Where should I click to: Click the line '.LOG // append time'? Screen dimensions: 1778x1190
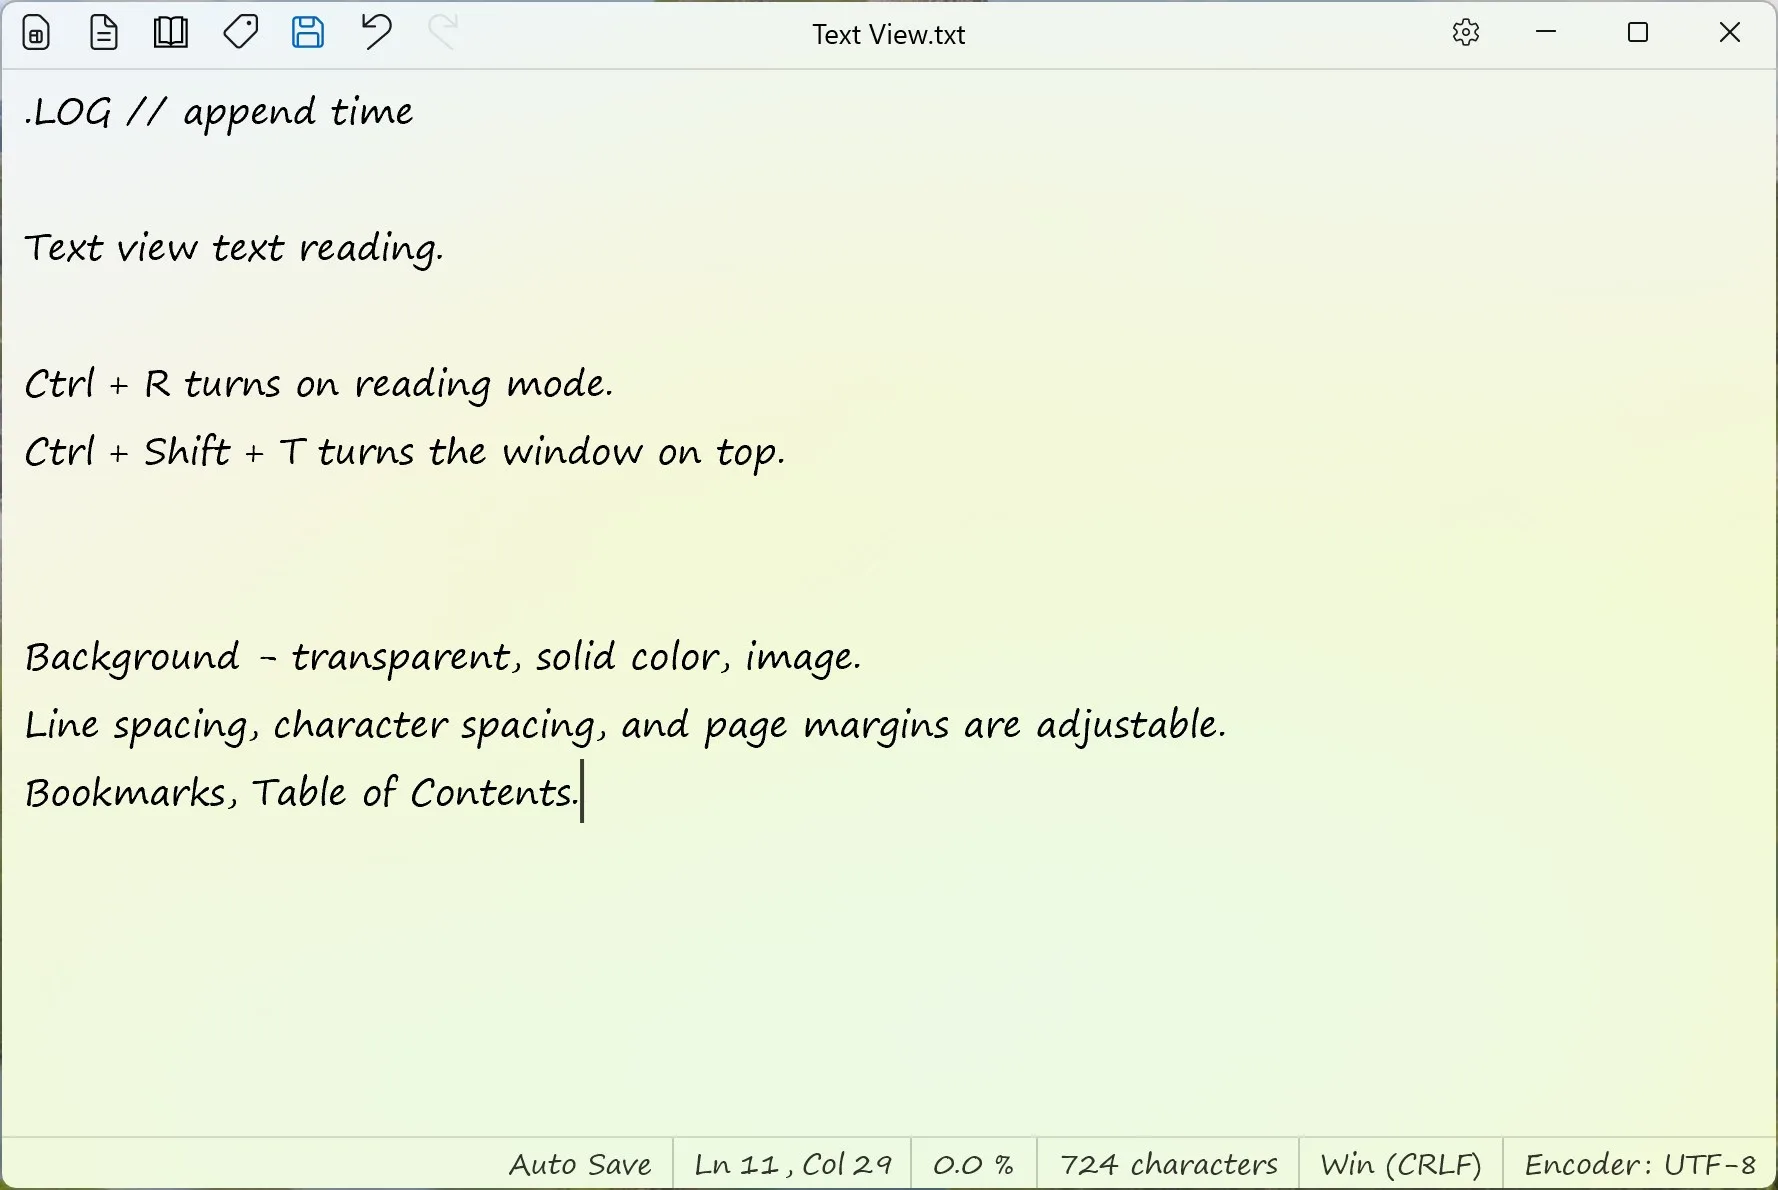pyautogui.click(x=219, y=113)
